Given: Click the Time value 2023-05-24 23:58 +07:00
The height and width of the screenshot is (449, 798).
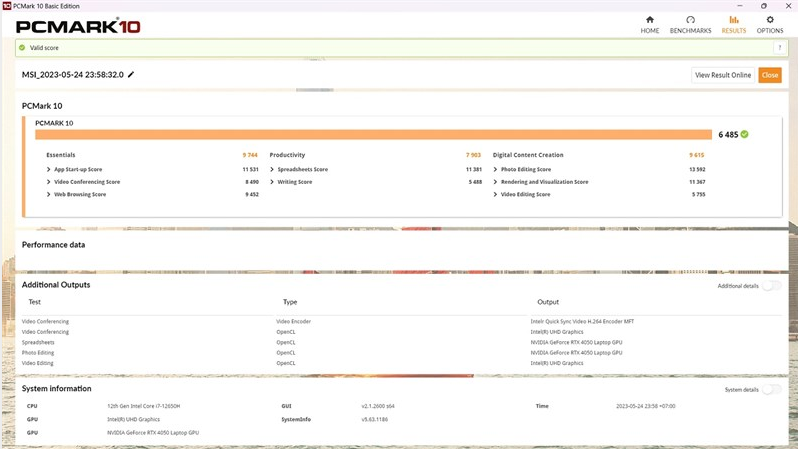Looking at the screenshot, I should [x=646, y=406].
